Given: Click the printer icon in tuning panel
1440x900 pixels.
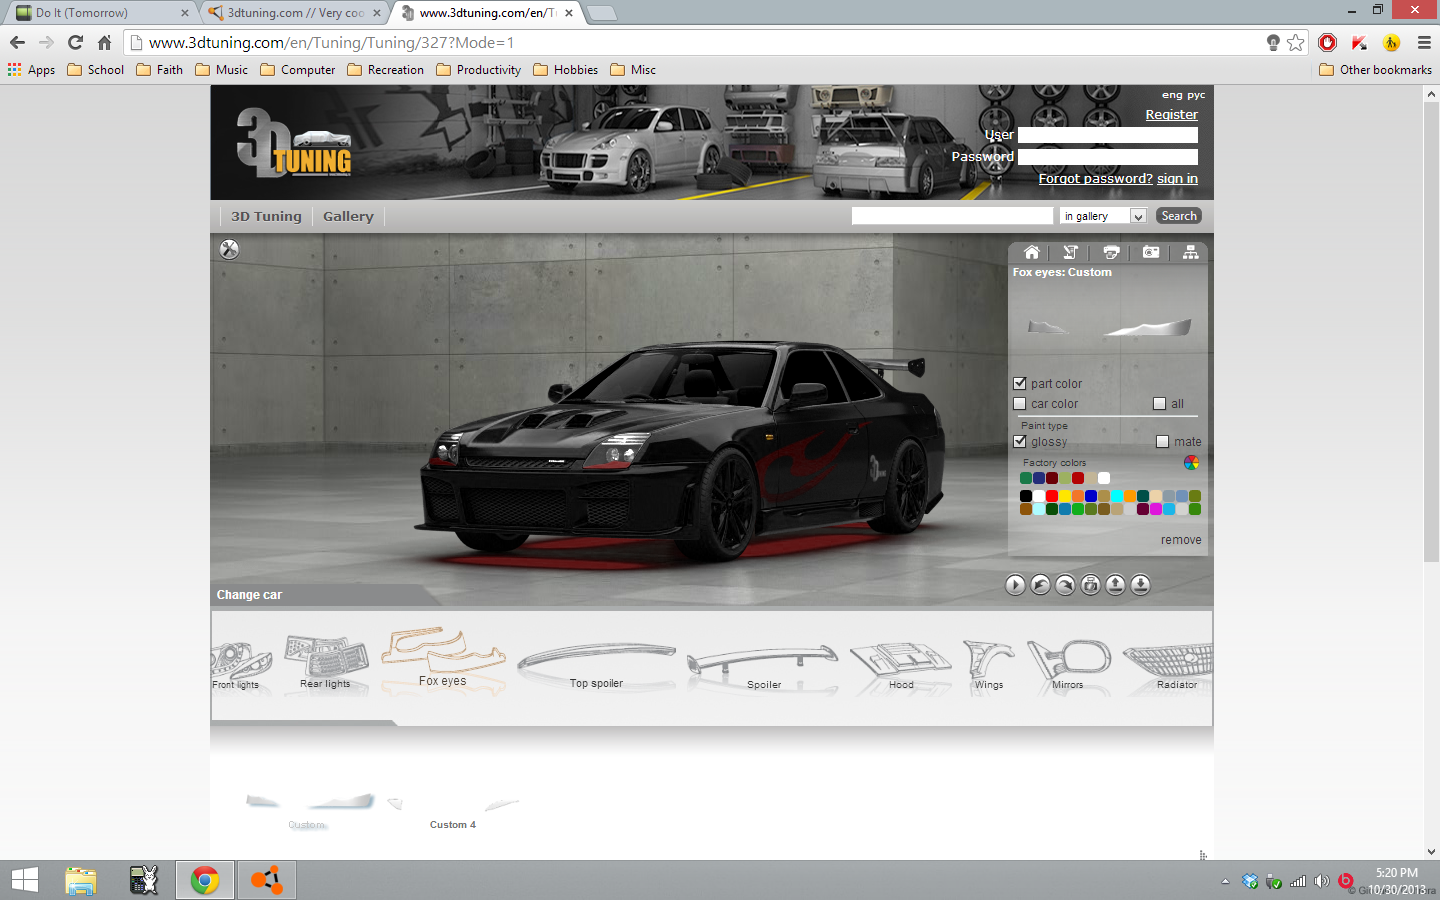Looking at the screenshot, I should [x=1111, y=252].
